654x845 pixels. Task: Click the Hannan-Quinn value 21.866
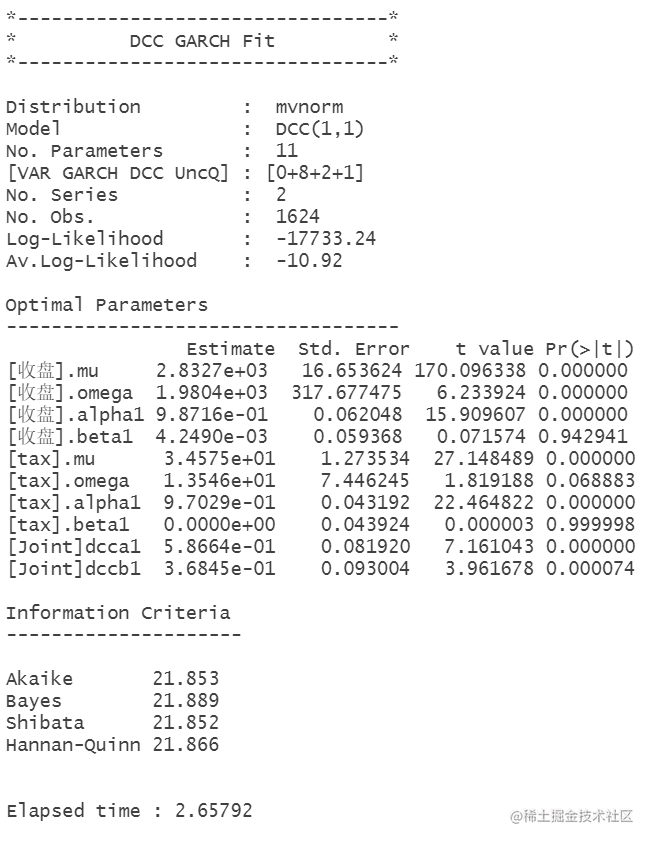pyautogui.click(x=186, y=745)
